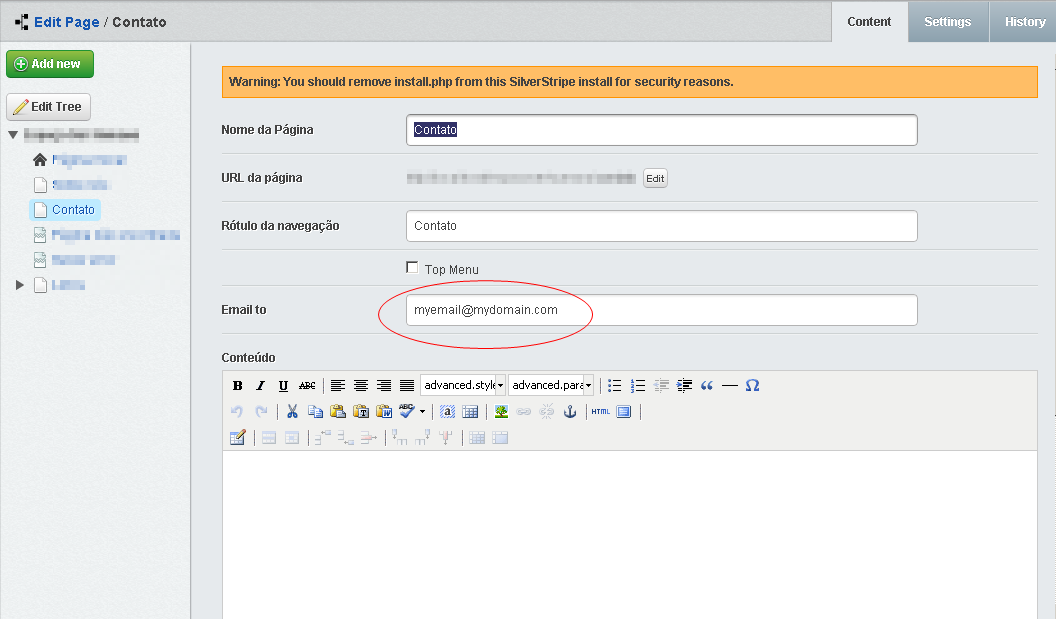
Task: Collapse the site tree root node
Action: [x=10, y=134]
